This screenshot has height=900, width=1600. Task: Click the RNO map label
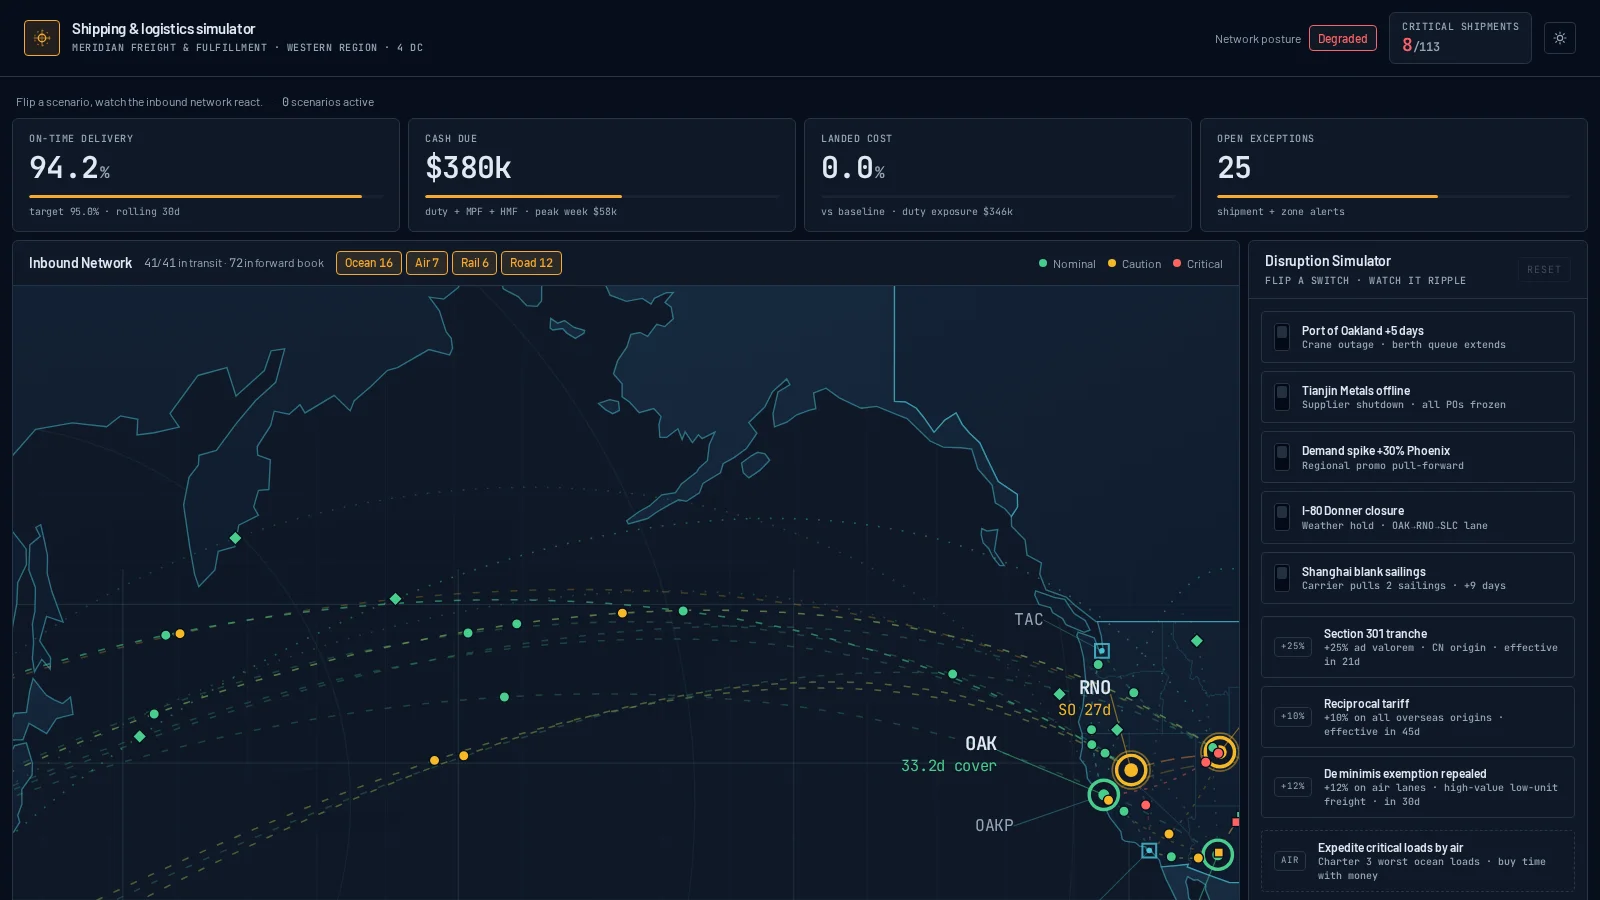coord(1095,687)
